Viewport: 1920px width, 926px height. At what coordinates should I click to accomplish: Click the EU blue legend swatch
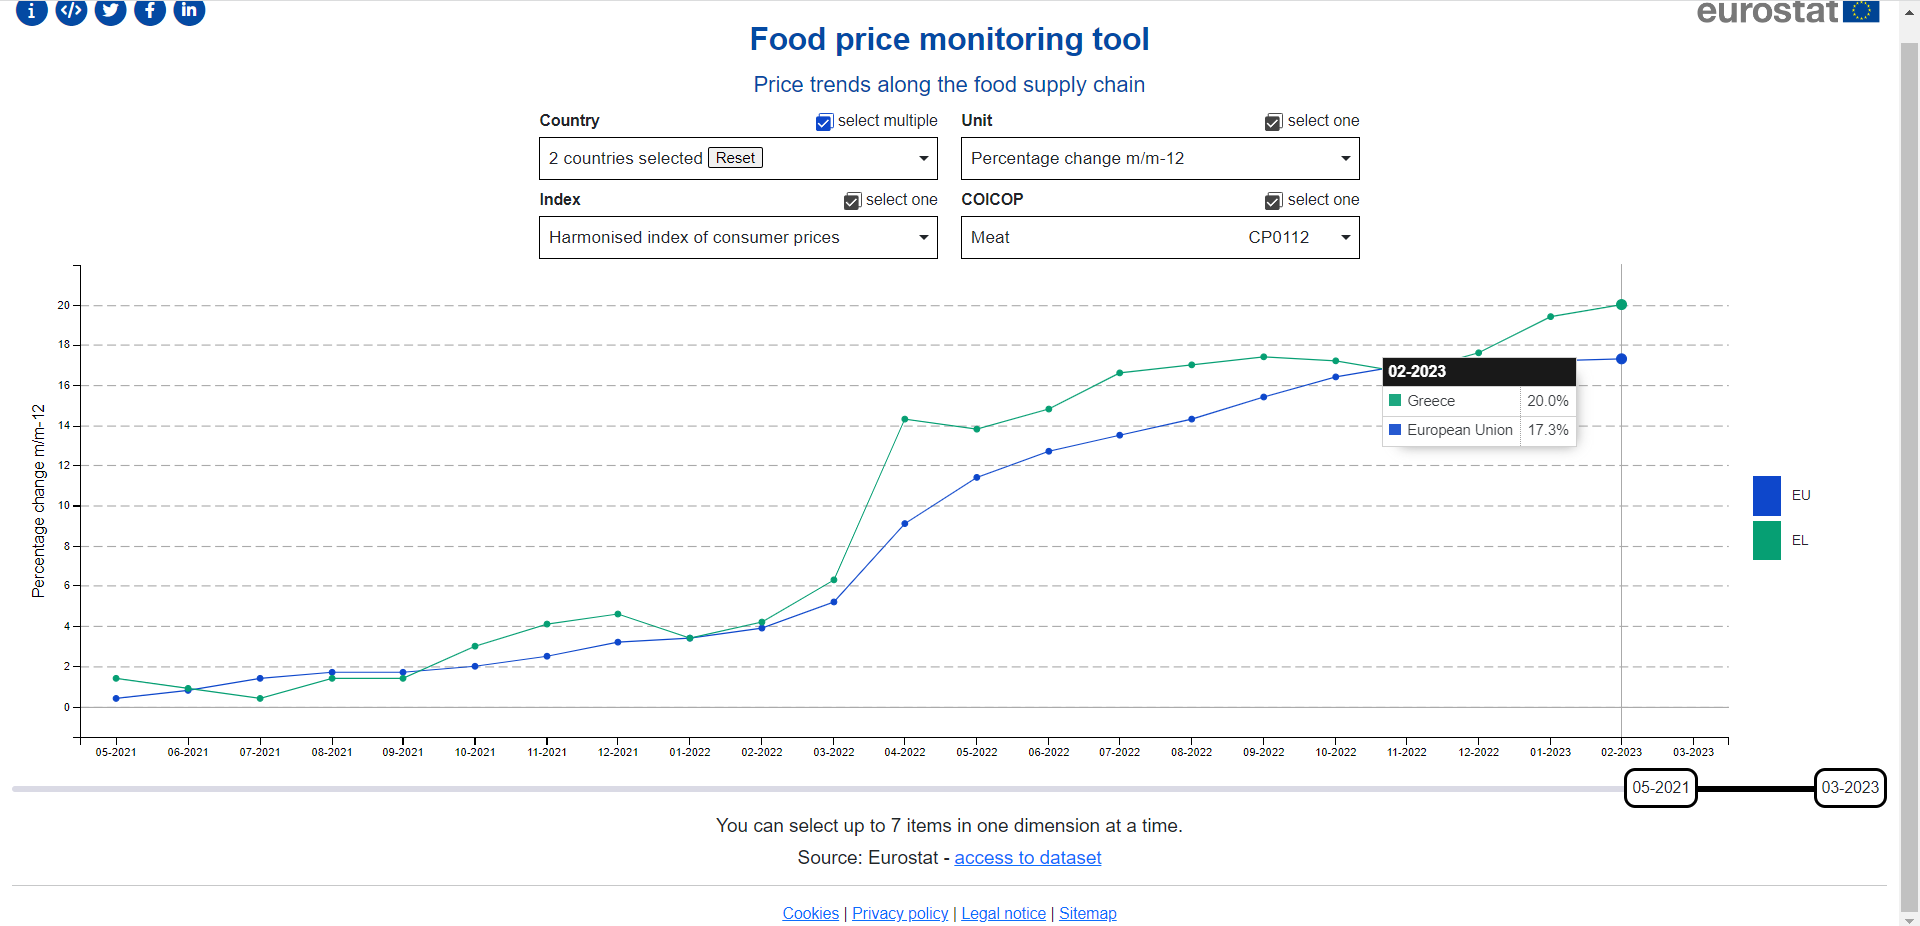[1766, 495]
